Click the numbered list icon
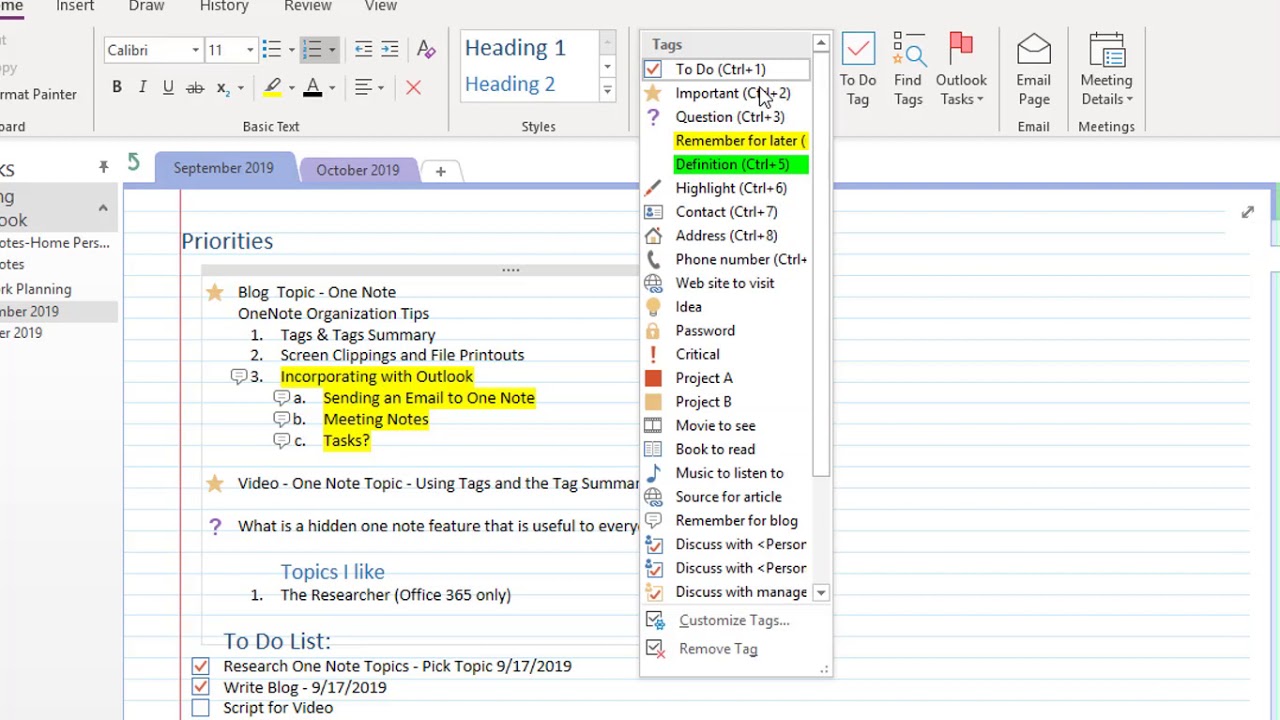This screenshot has width=1280, height=720. [x=312, y=49]
